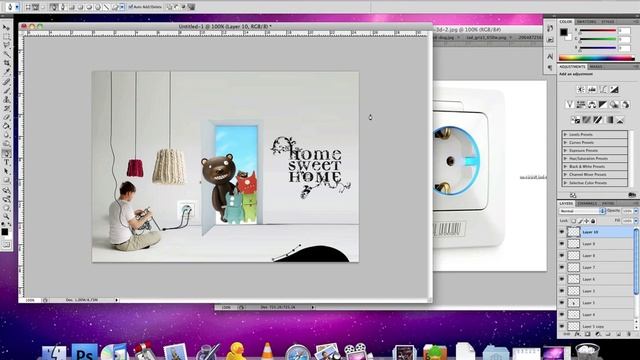Switch to the Styles tab
This screenshot has height=360, width=640.
607,21
